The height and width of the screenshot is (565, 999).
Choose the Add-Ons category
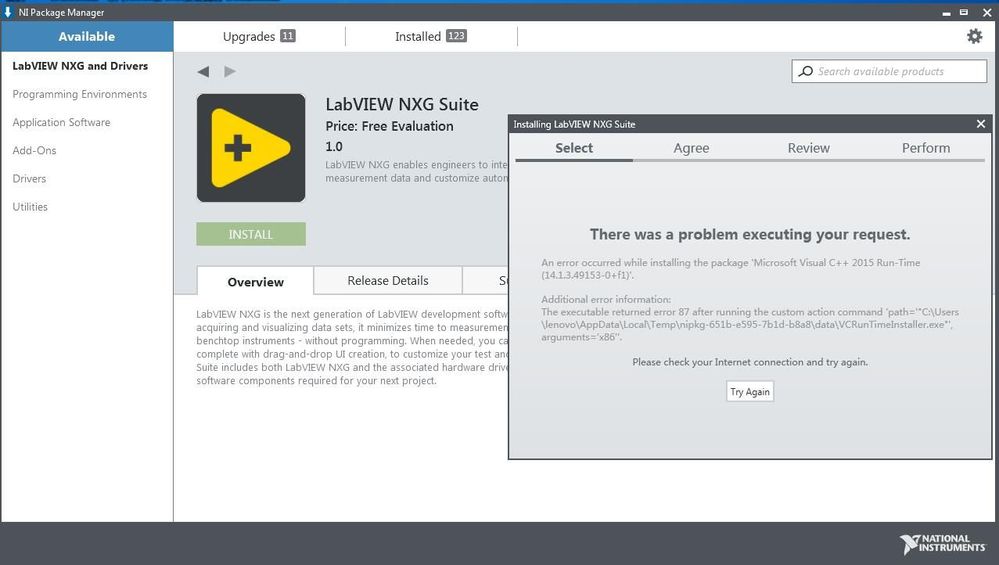[34, 150]
